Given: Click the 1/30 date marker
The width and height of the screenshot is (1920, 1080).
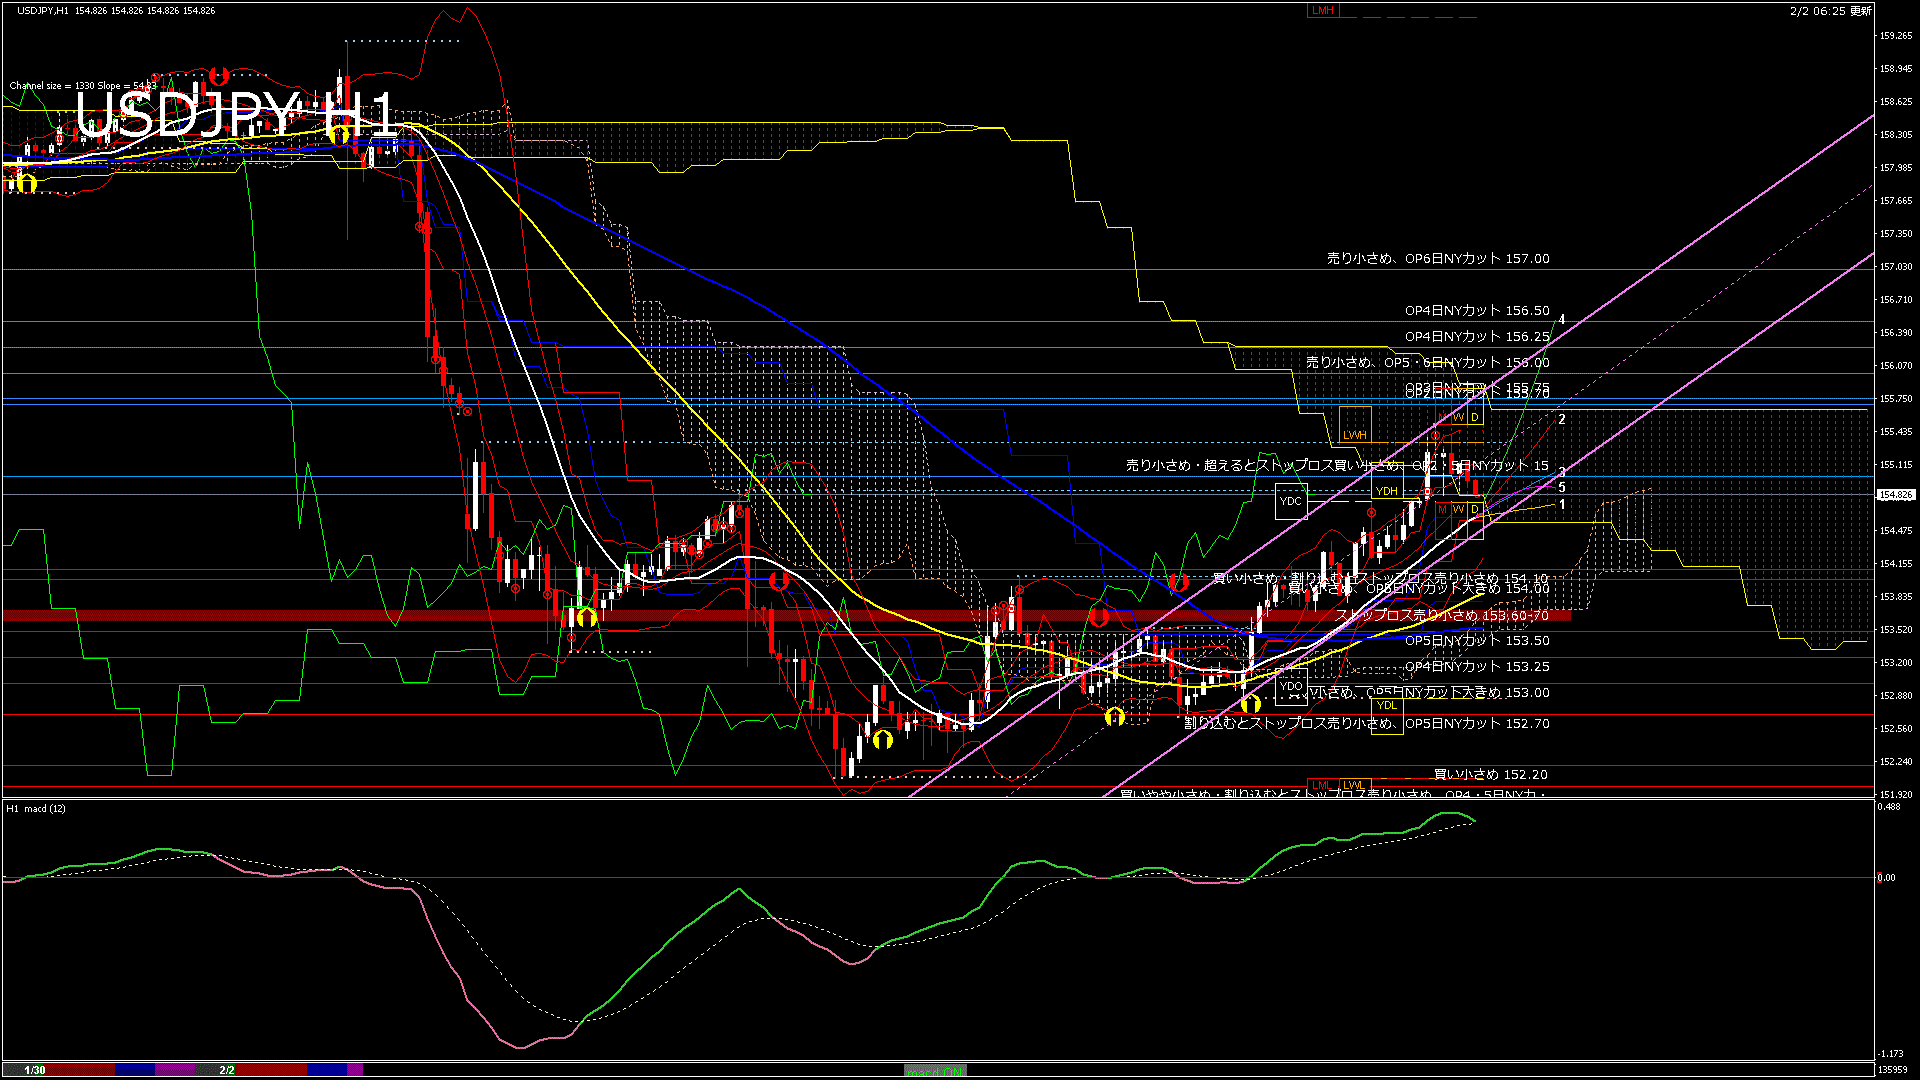Looking at the screenshot, I should 35,1070.
